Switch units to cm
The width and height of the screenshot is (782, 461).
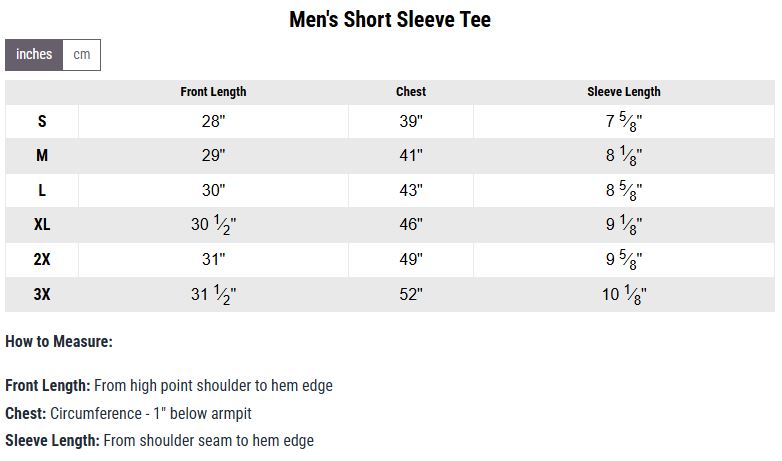click(81, 55)
